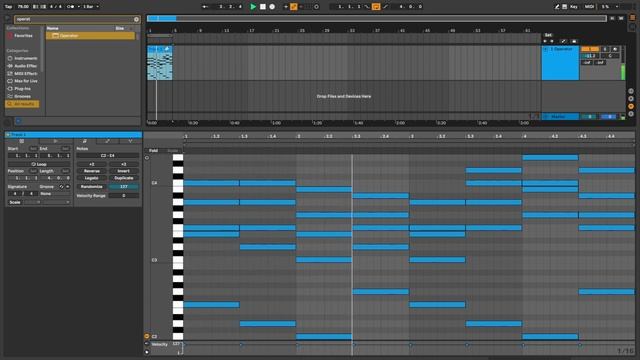Open the 1 Bar quantization menu
640x360 pixels.
pos(91,7)
